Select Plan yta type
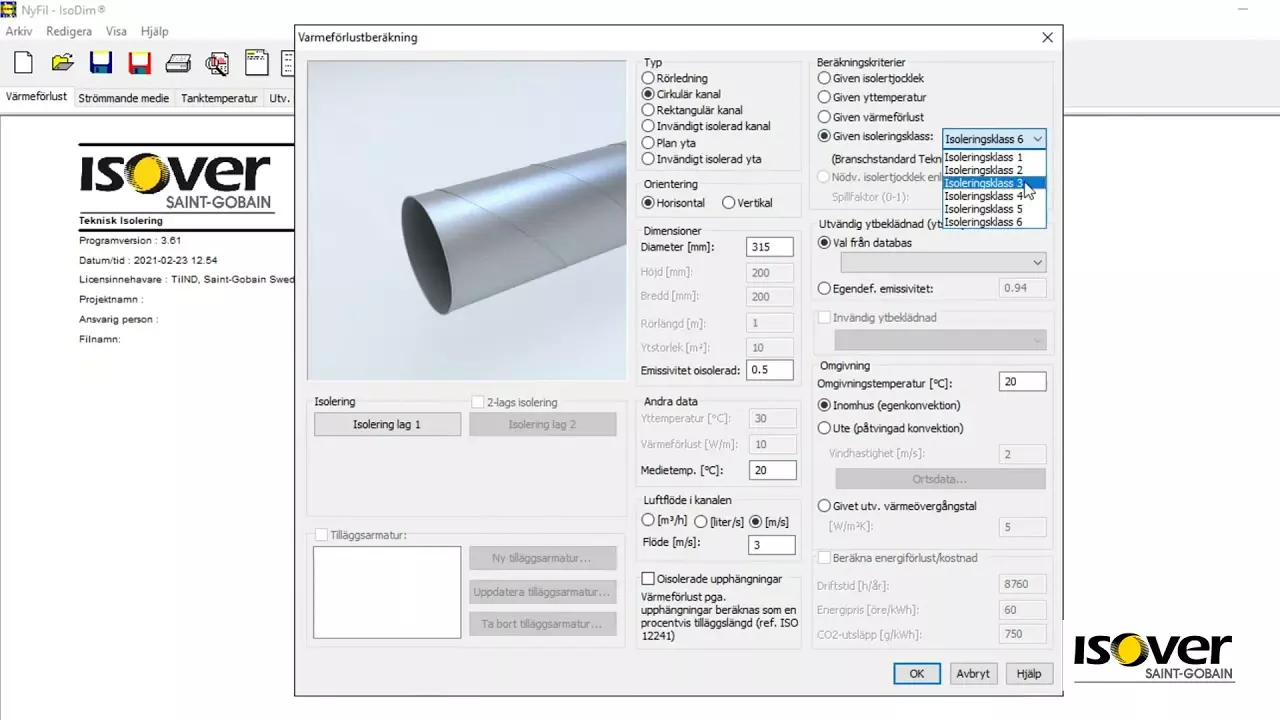The height and width of the screenshot is (720, 1280). click(669, 143)
